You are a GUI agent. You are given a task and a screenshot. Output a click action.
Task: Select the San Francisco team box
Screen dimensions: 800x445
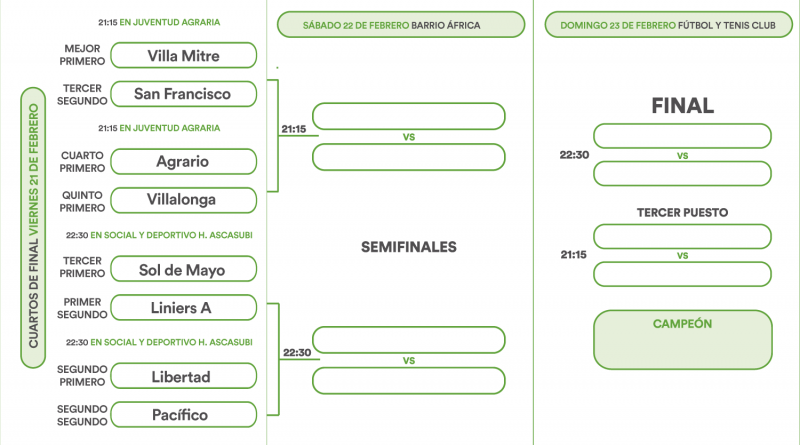pyautogui.click(x=183, y=94)
